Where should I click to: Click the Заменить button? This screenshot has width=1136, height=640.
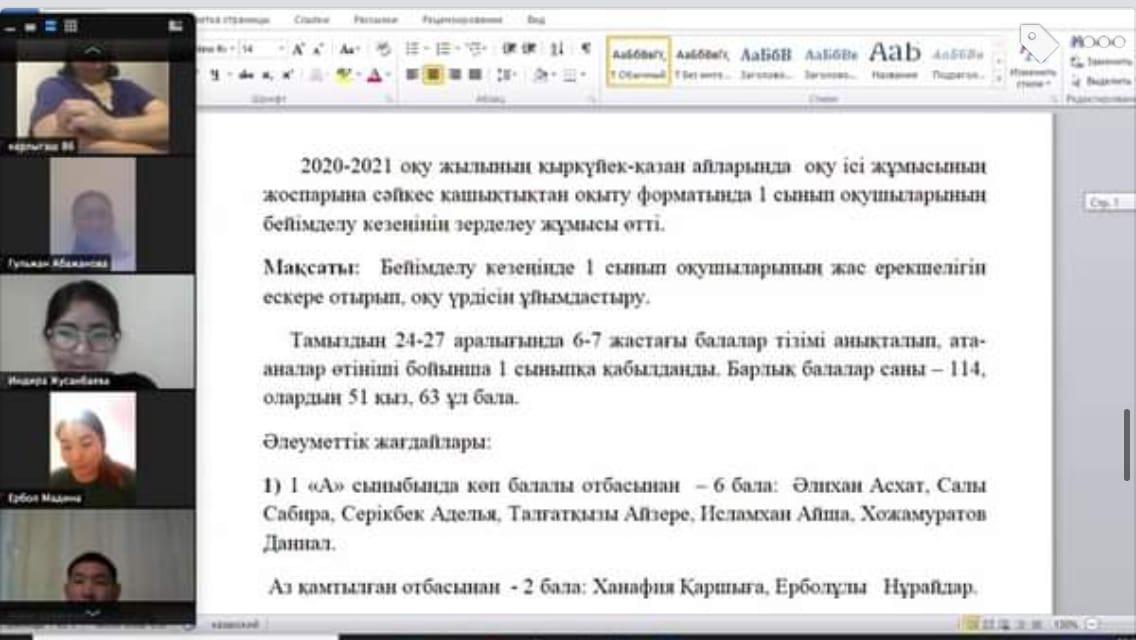point(1101,61)
